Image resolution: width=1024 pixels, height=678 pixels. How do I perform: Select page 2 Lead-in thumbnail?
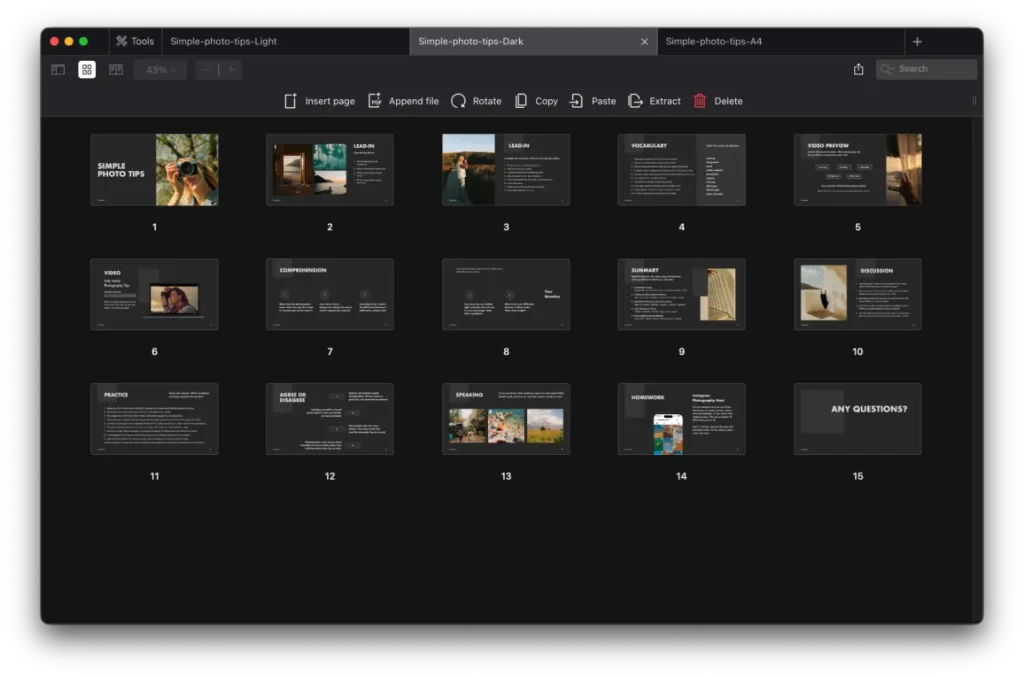[x=330, y=170]
